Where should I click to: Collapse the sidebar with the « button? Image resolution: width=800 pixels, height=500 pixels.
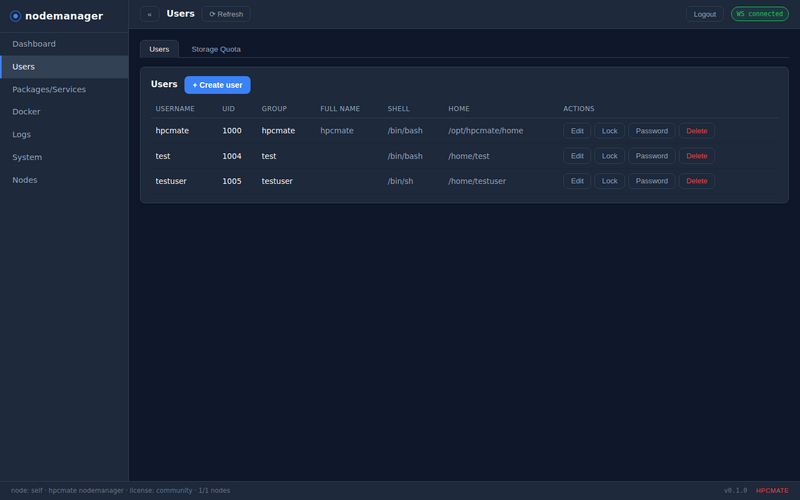tap(149, 14)
